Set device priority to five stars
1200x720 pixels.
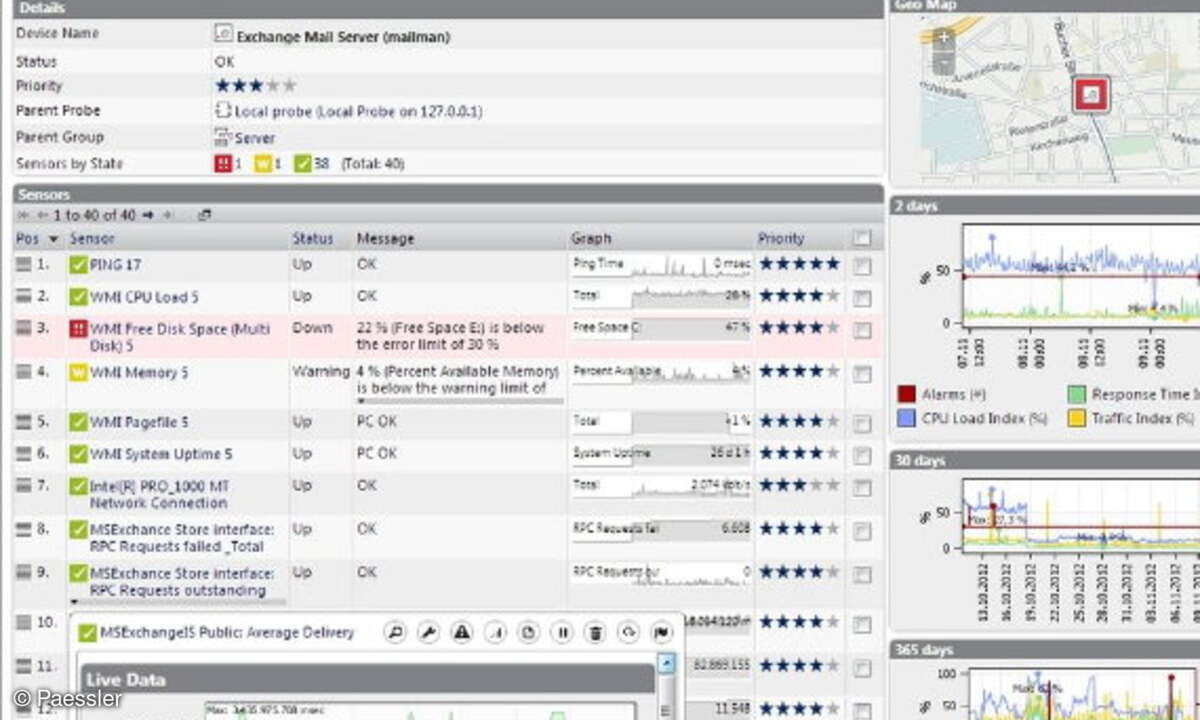(289, 86)
